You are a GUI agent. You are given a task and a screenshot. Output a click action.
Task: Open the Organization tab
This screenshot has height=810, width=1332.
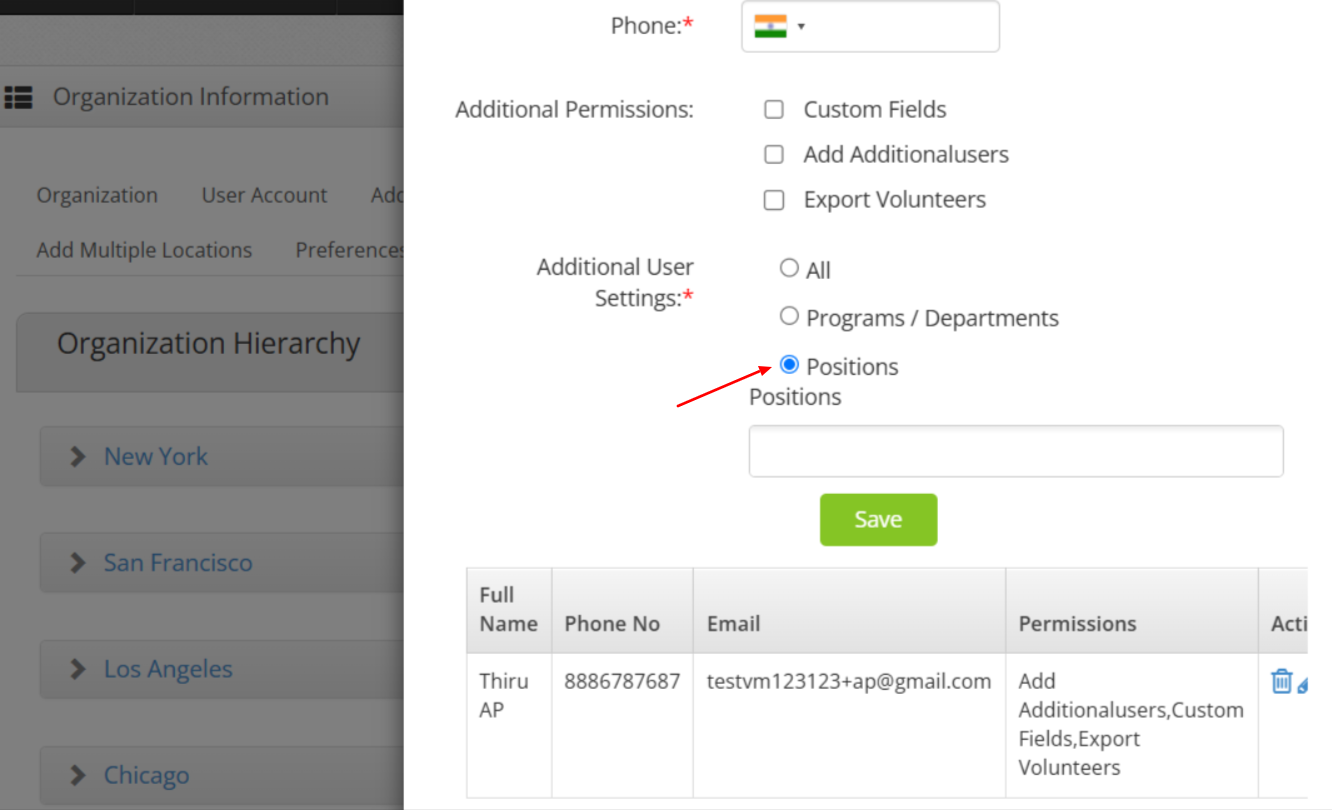click(97, 196)
